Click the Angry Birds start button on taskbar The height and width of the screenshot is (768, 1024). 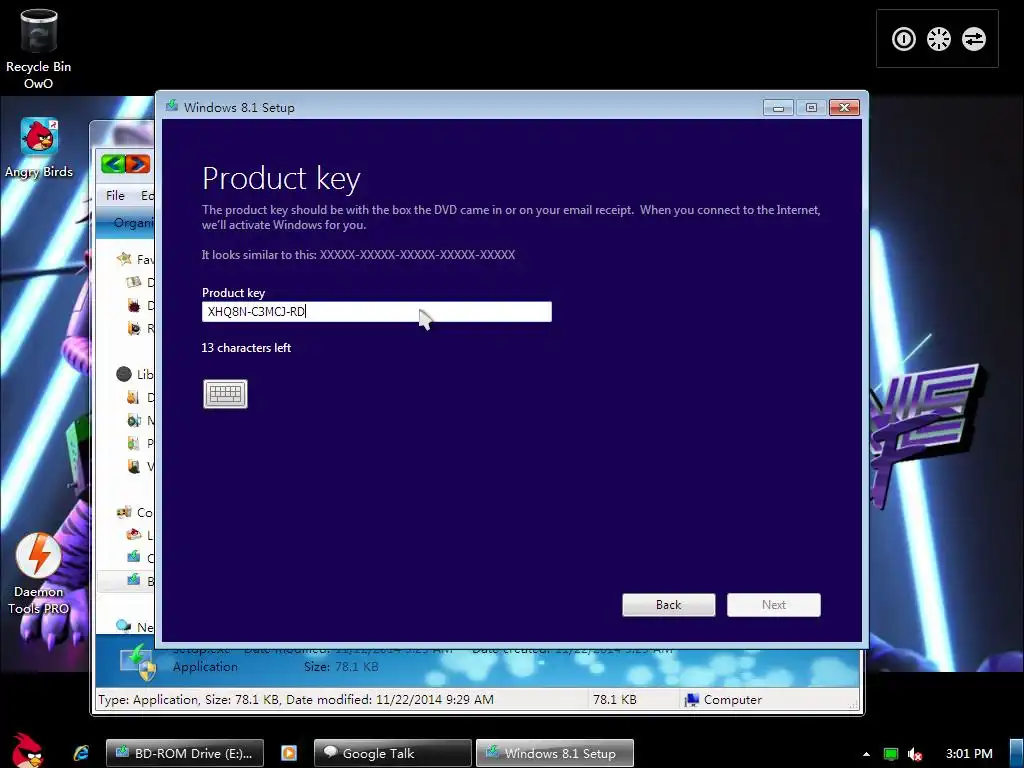coord(27,751)
